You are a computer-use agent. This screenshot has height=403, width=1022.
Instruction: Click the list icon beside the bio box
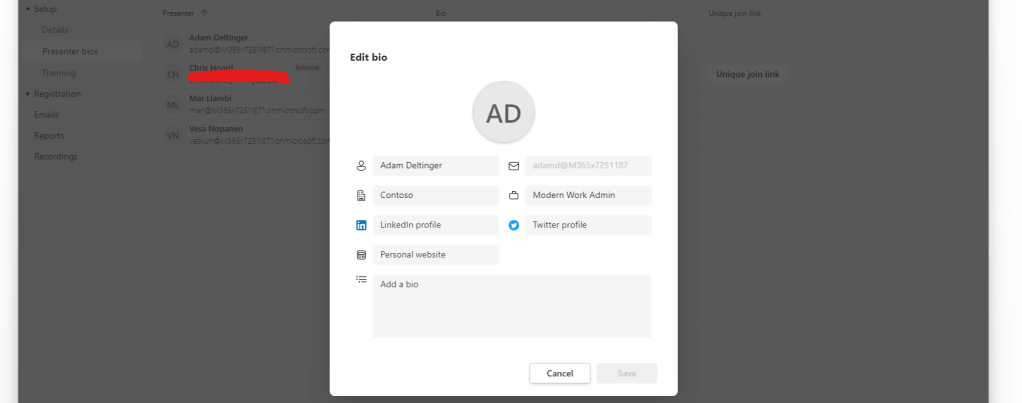361,280
